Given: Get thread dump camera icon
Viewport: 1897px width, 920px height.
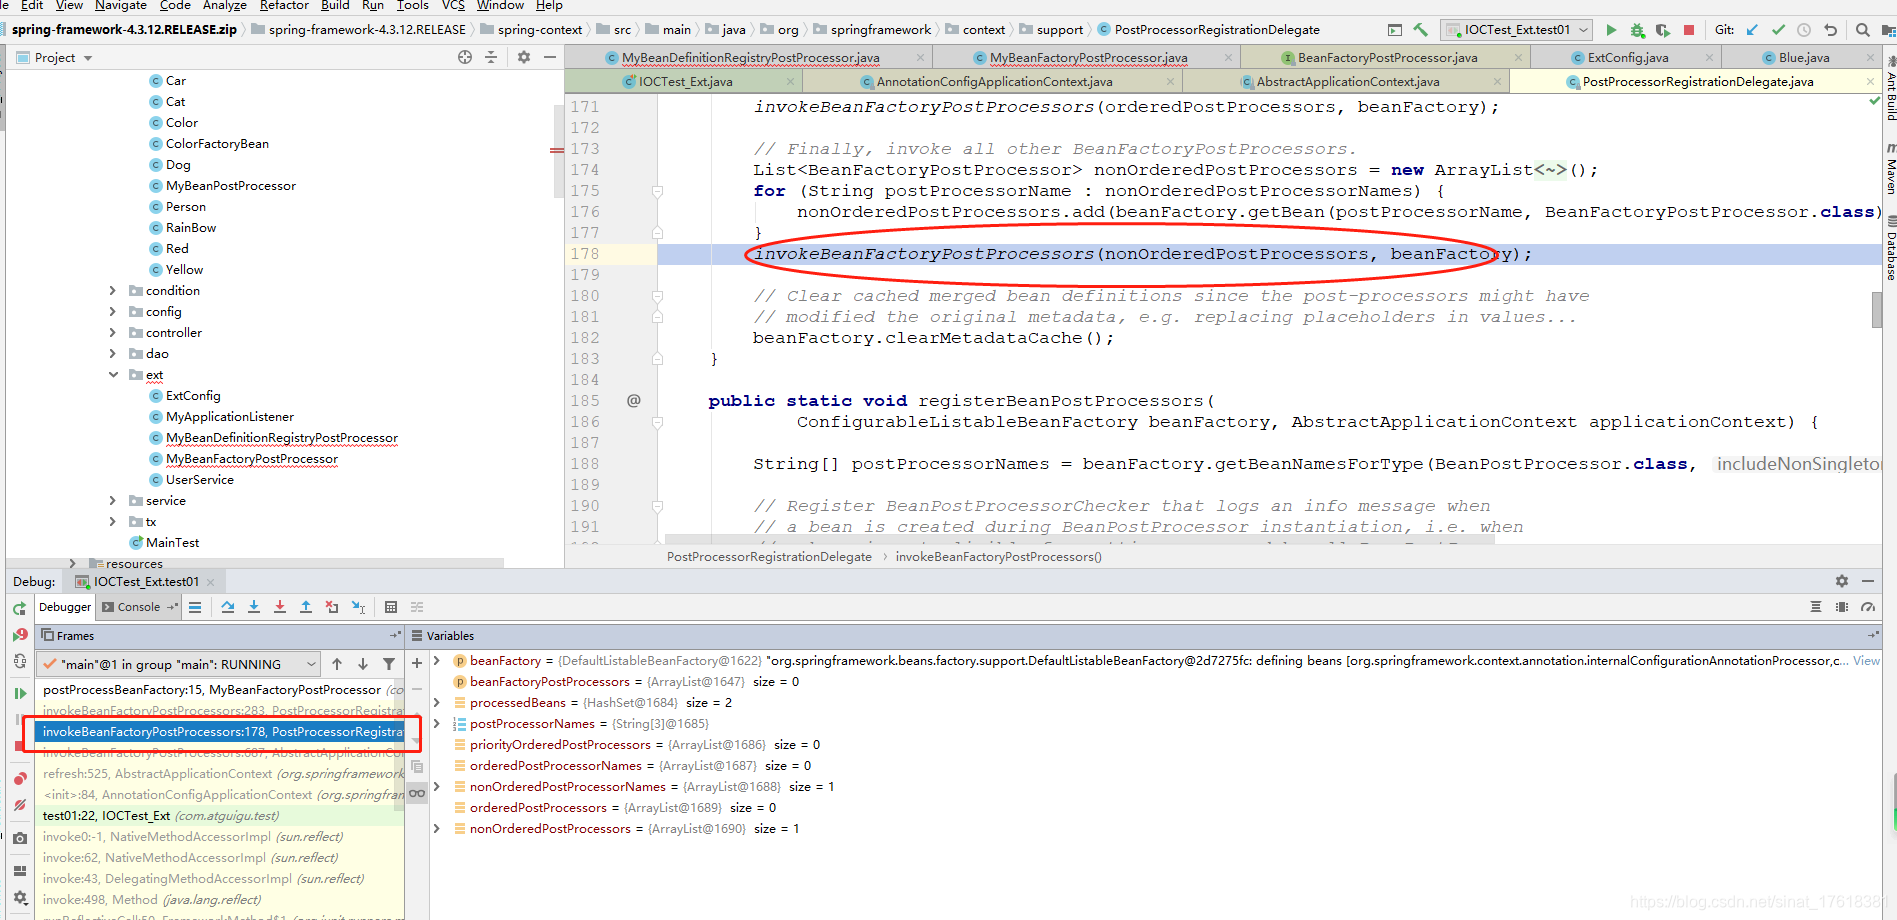Looking at the screenshot, I should point(20,839).
